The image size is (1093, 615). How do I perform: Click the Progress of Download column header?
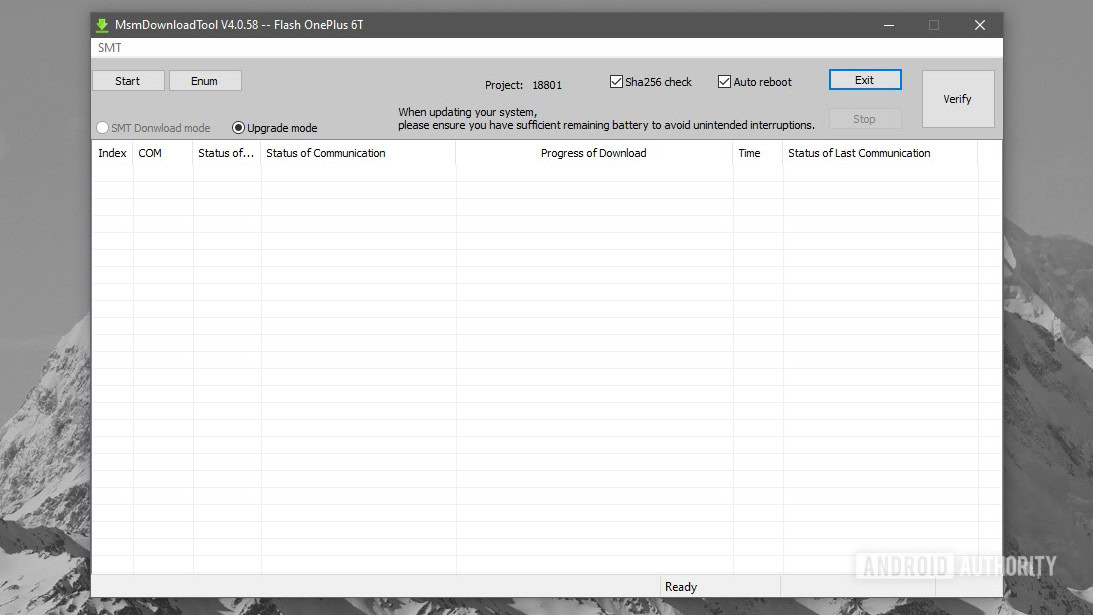(x=594, y=153)
